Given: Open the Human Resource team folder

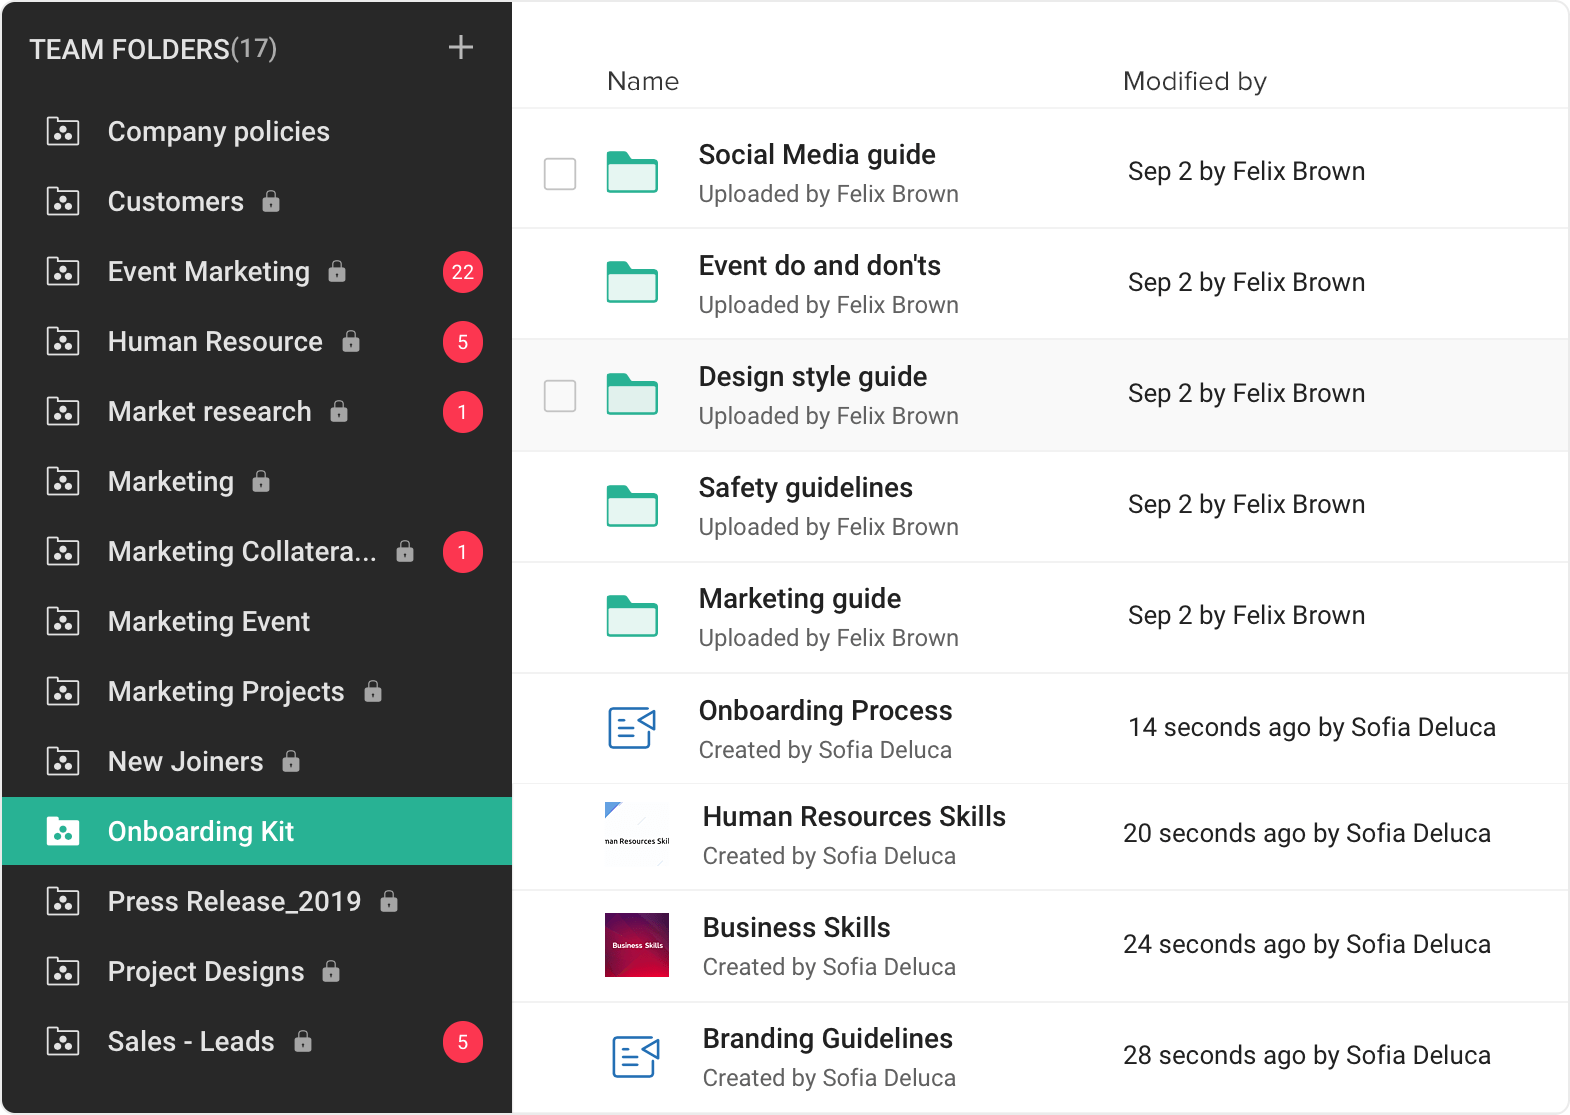Looking at the screenshot, I should (x=215, y=342).
